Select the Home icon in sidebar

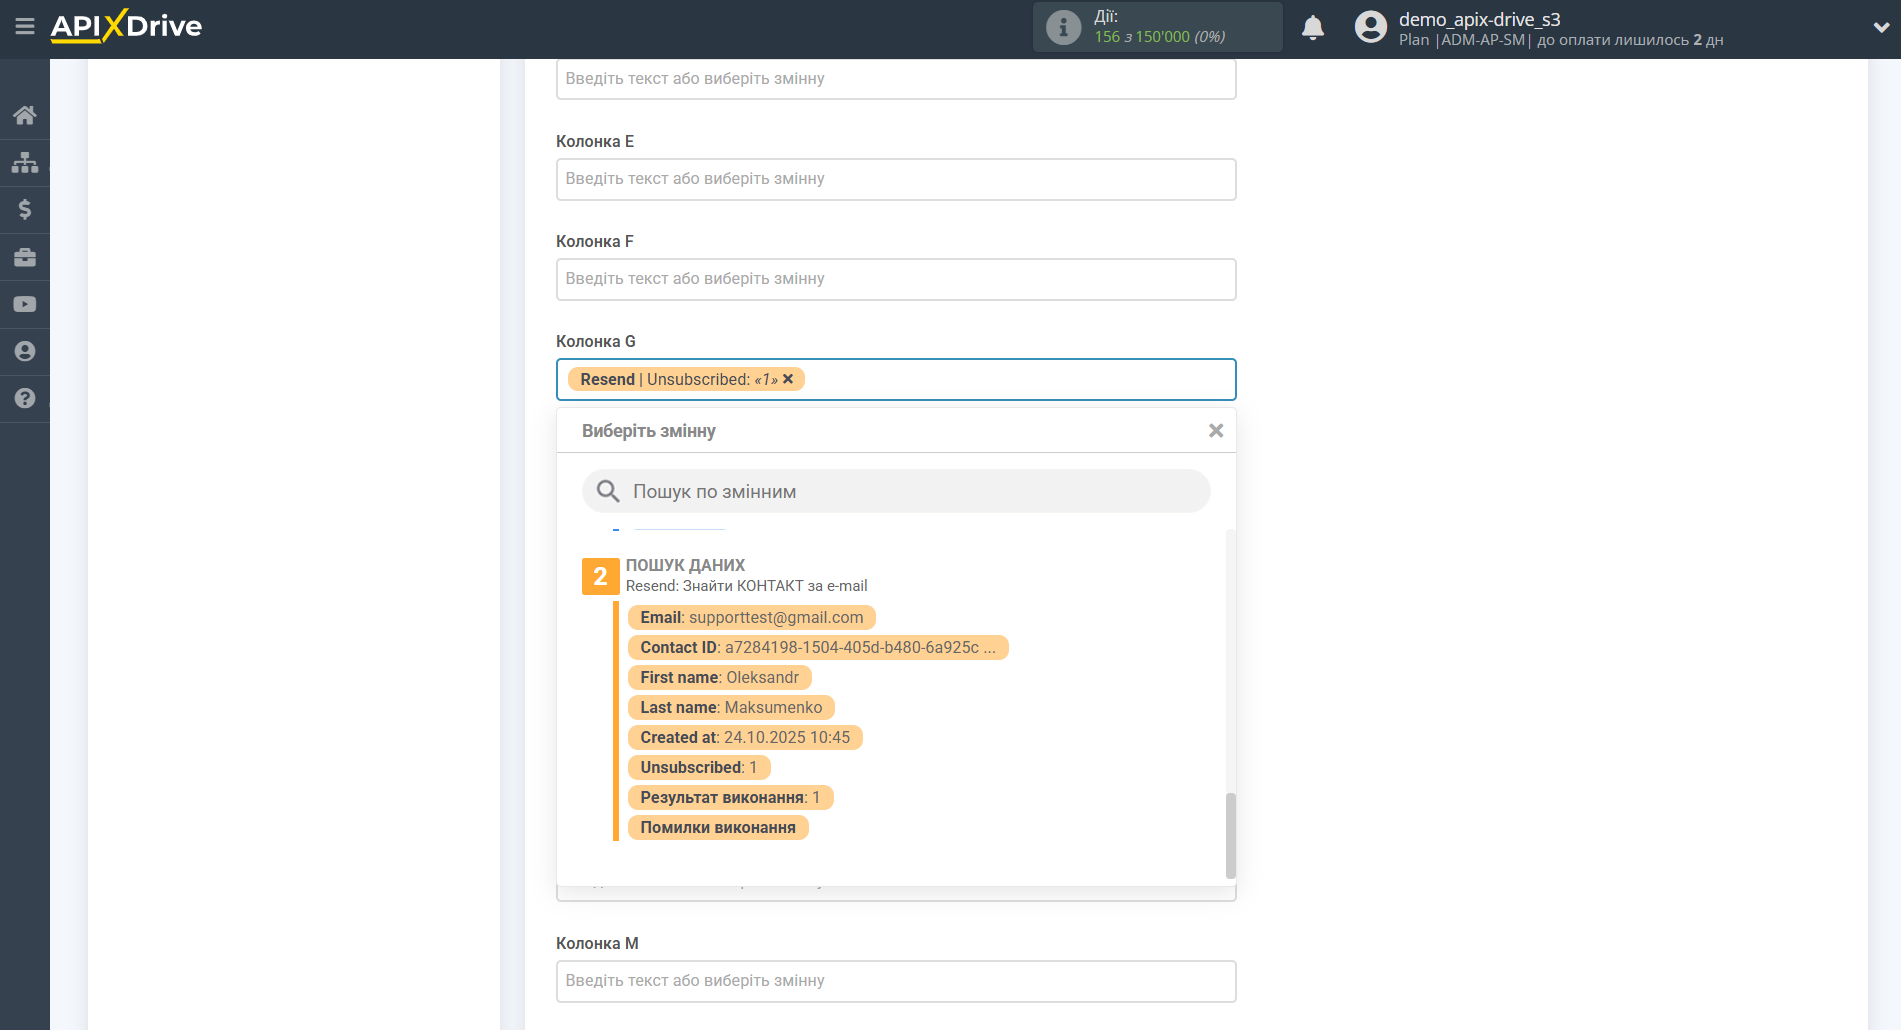coord(25,114)
